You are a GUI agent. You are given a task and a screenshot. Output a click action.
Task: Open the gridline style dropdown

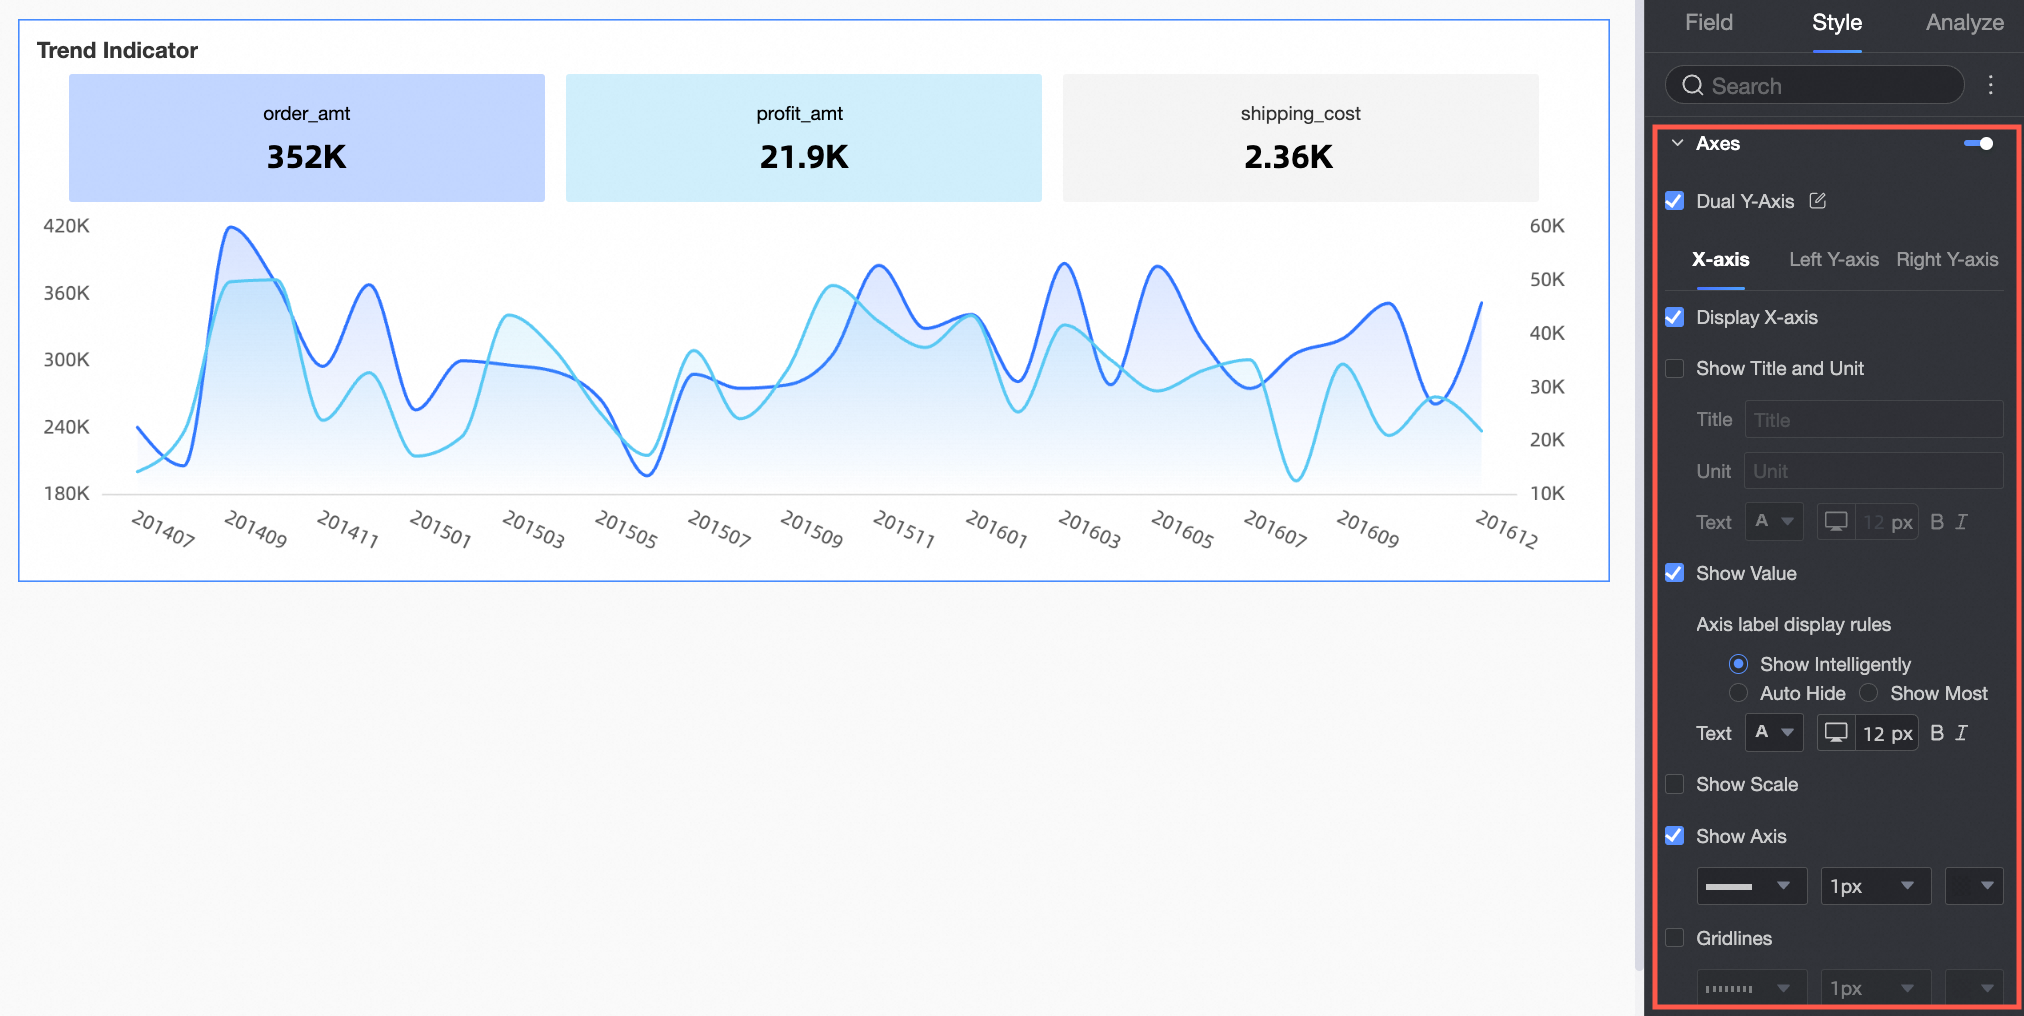(1752, 988)
